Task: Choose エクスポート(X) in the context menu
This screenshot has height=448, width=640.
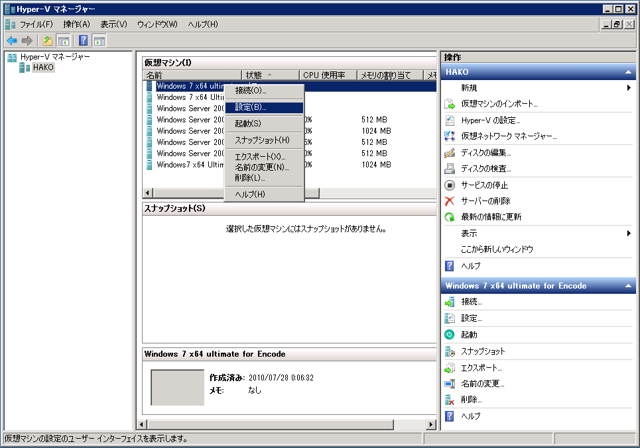Action: coord(264,157)
